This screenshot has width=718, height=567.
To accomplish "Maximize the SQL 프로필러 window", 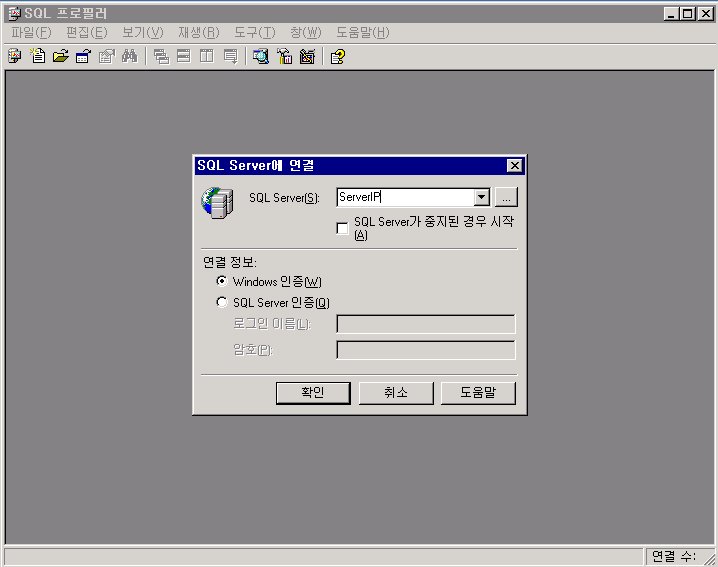I will pos(687,14).
